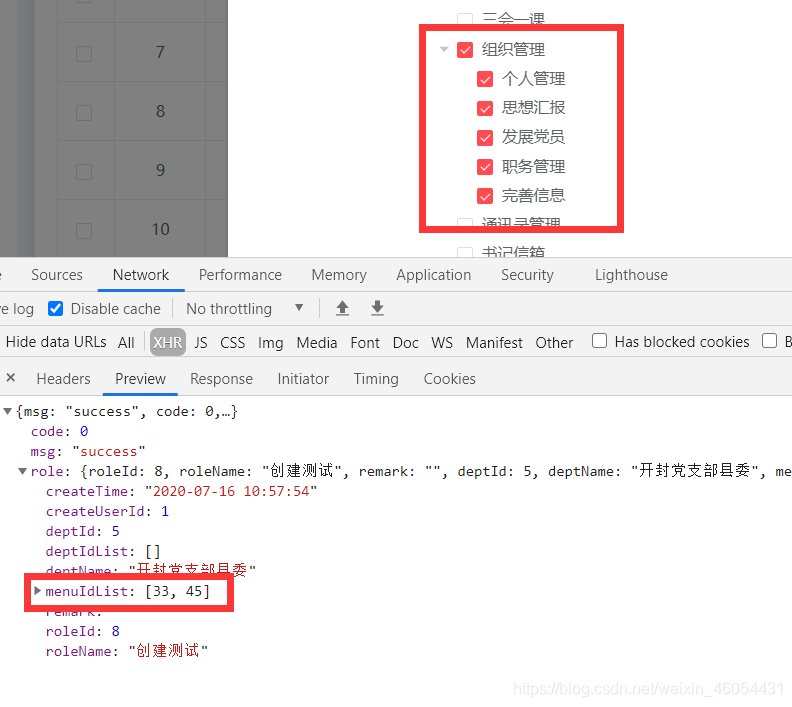
Task: Check the row 7 table checkbox
Action: tap(84, 53)
